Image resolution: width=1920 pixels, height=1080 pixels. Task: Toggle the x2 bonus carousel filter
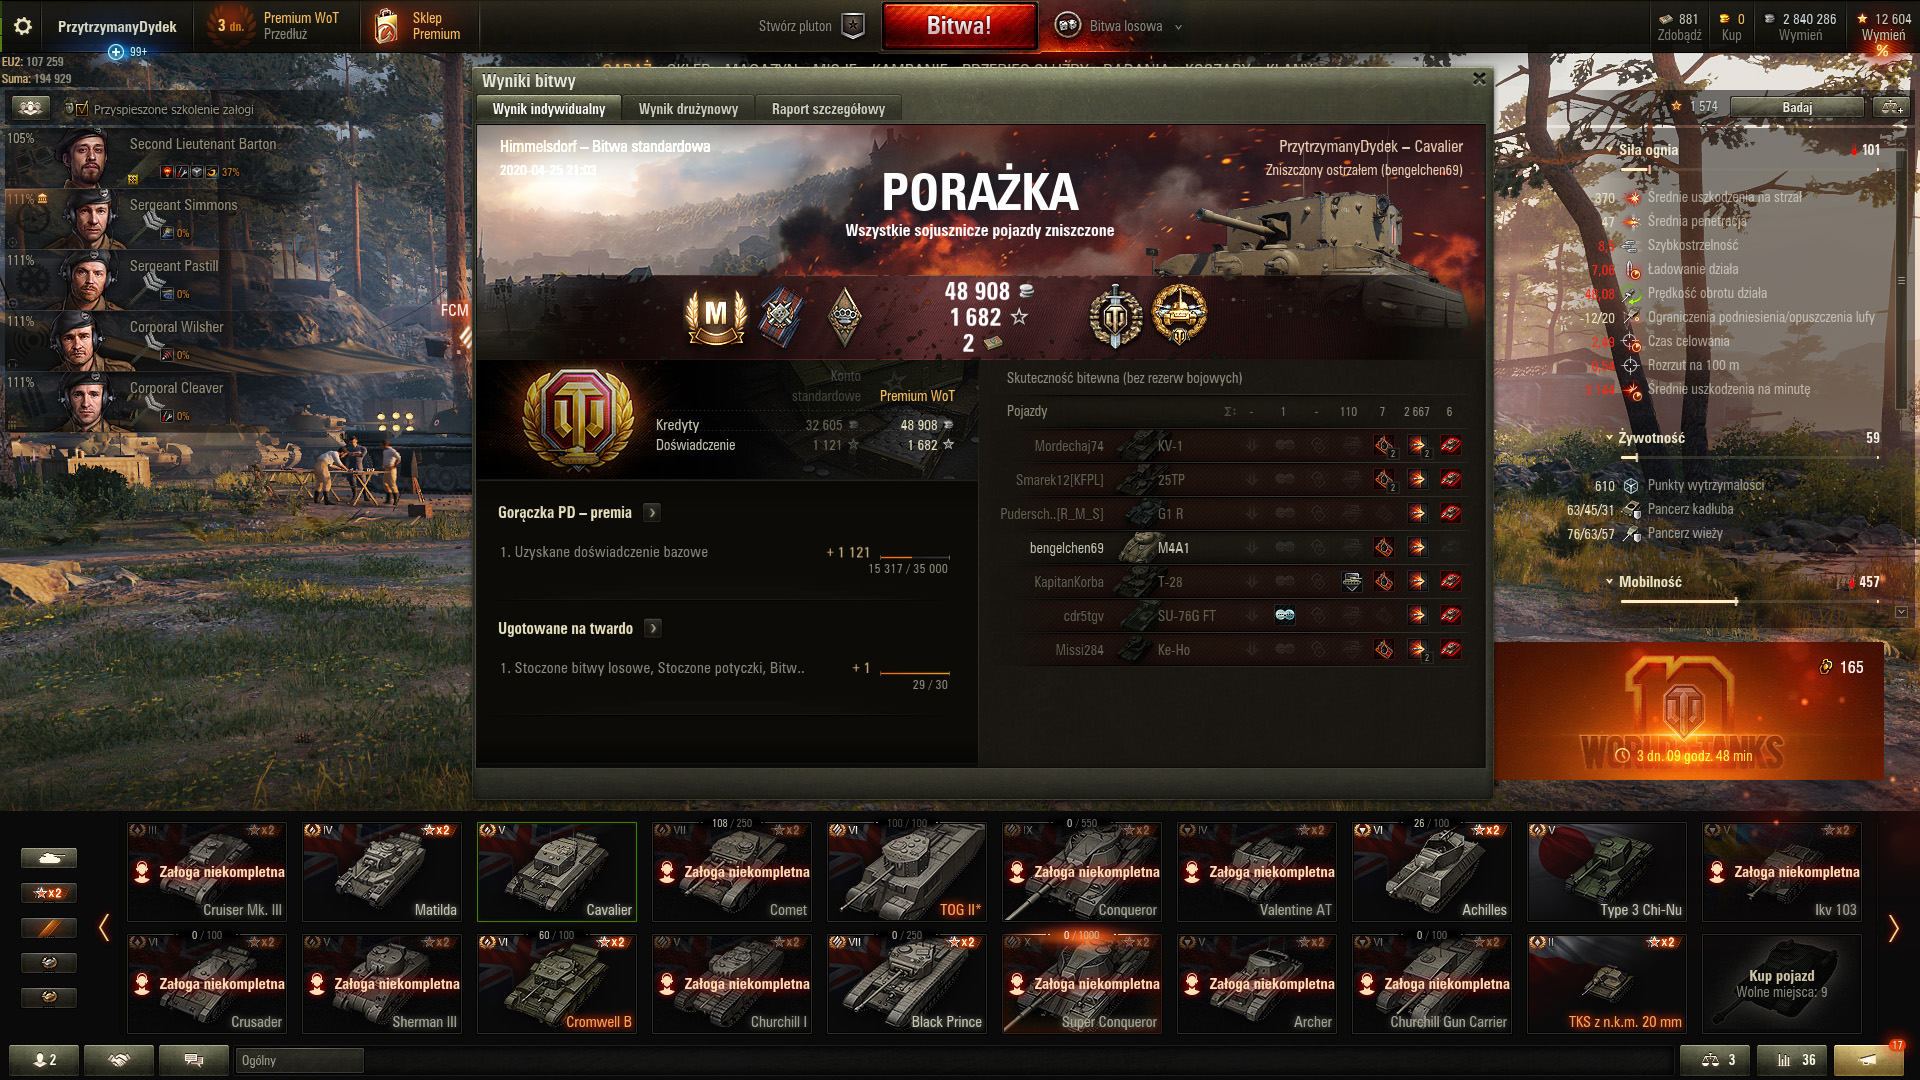pos(49,893)
